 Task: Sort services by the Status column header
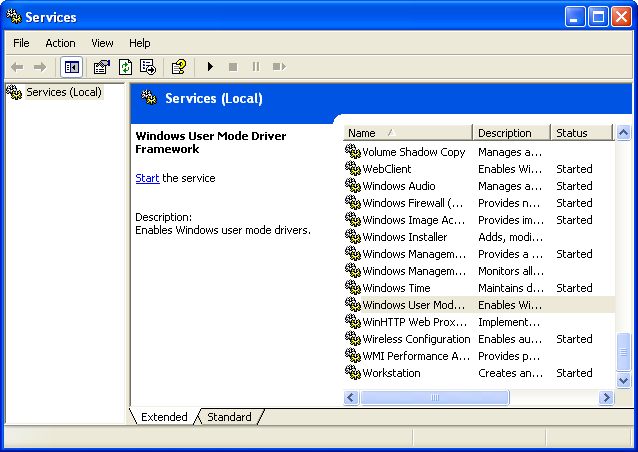coord(580,133)
